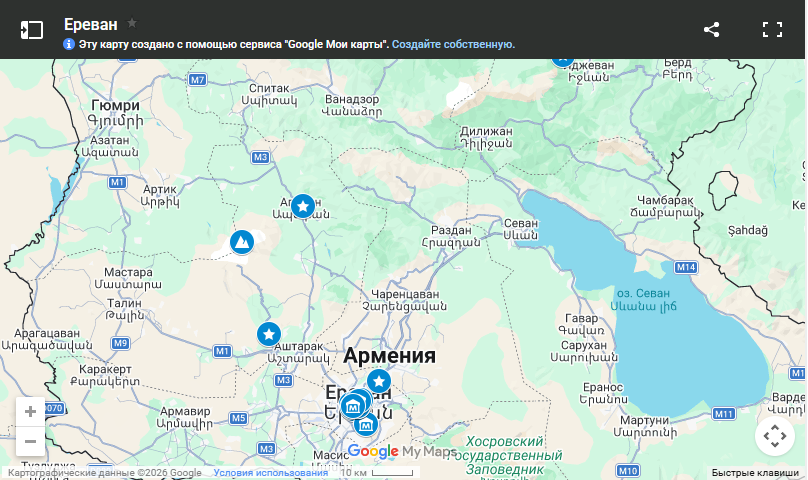This screenshot has height=480, width=808.
Task: Click the Армения country label
Action: click(x=390, y=356)
